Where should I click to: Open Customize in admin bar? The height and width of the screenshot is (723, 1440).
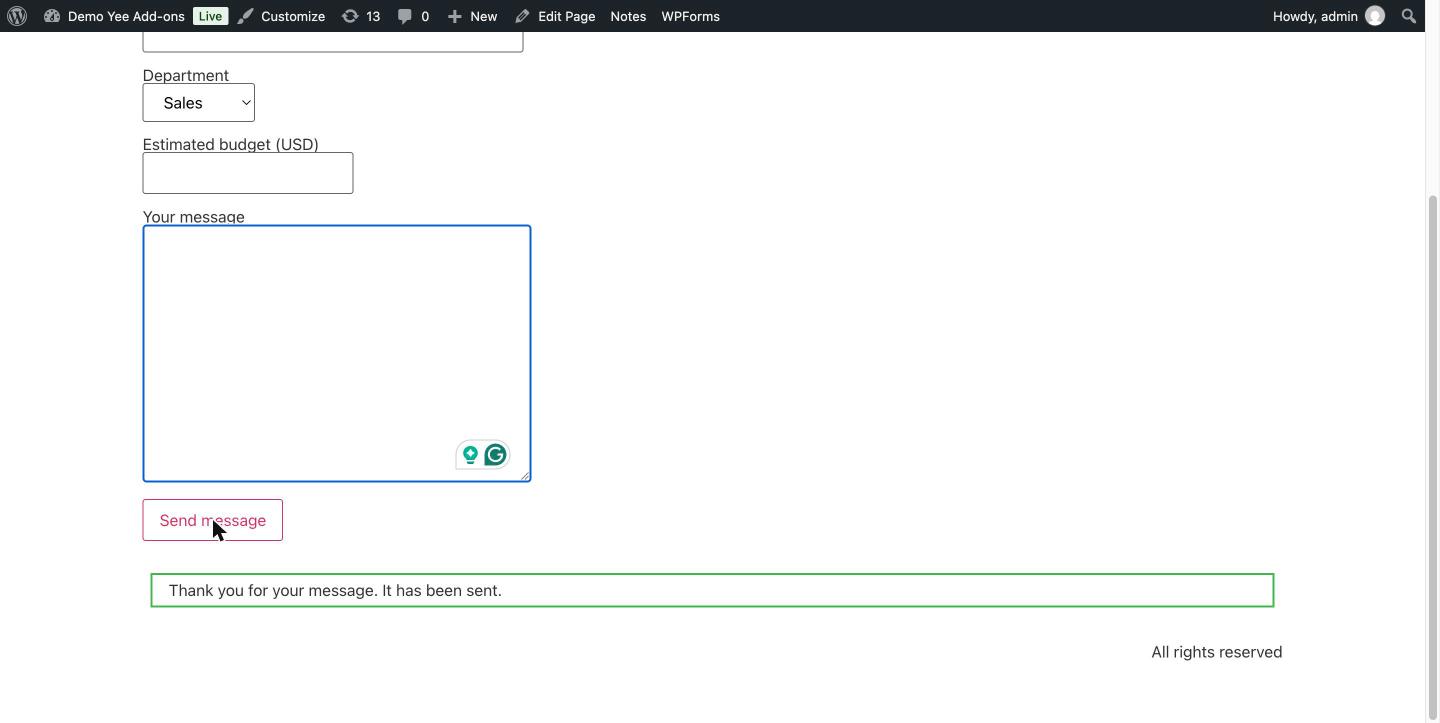(281, 16)
